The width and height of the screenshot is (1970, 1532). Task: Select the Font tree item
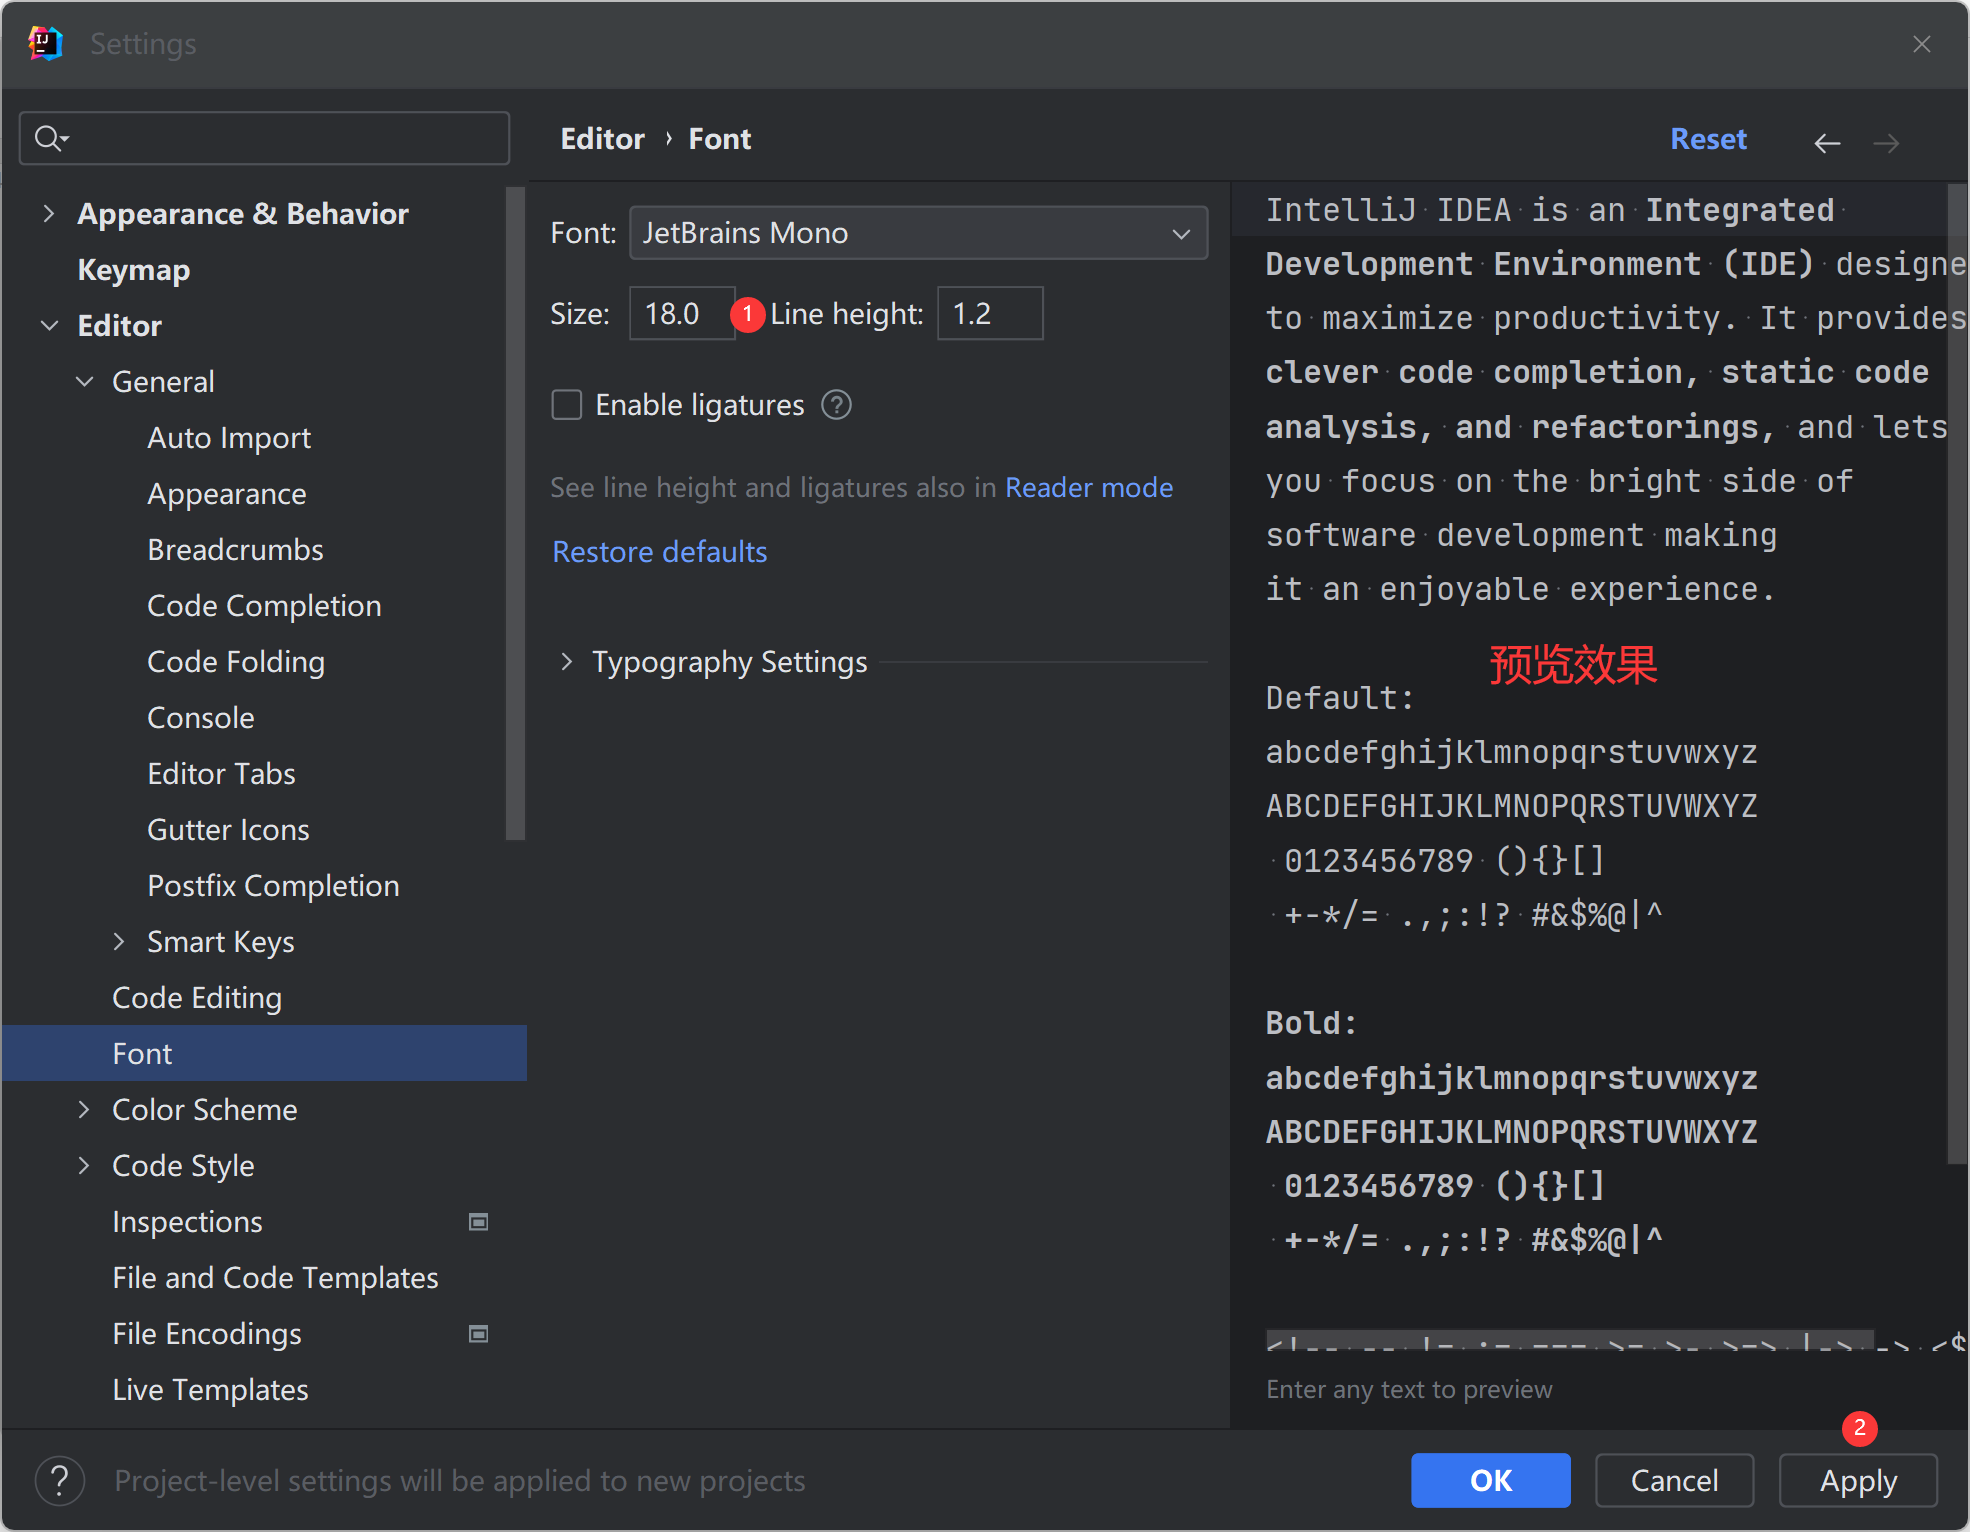pos(264,1053)
